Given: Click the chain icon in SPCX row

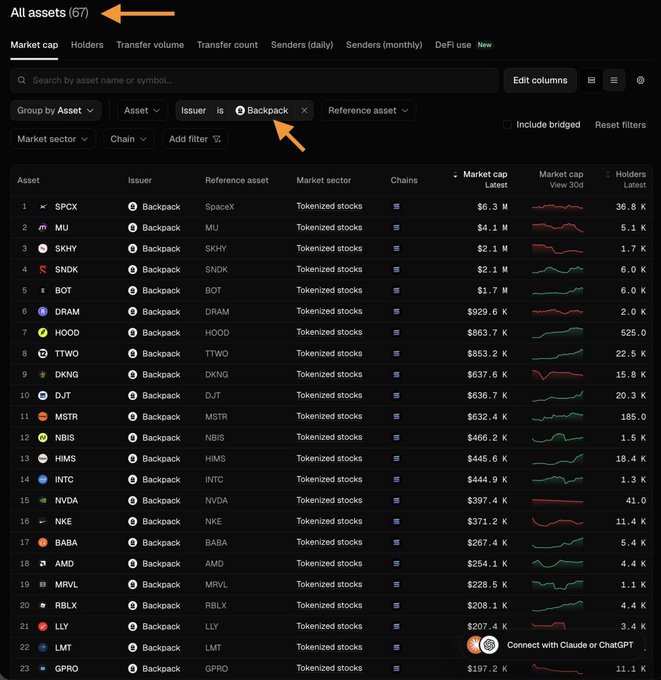Looking at the screenshot, I should 396,206.
